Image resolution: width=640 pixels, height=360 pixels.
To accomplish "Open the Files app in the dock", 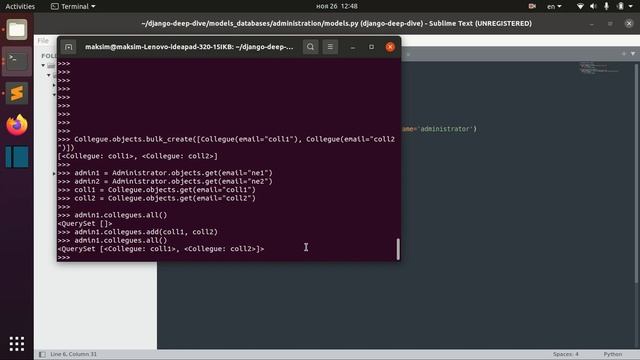I will pos(17,29).
